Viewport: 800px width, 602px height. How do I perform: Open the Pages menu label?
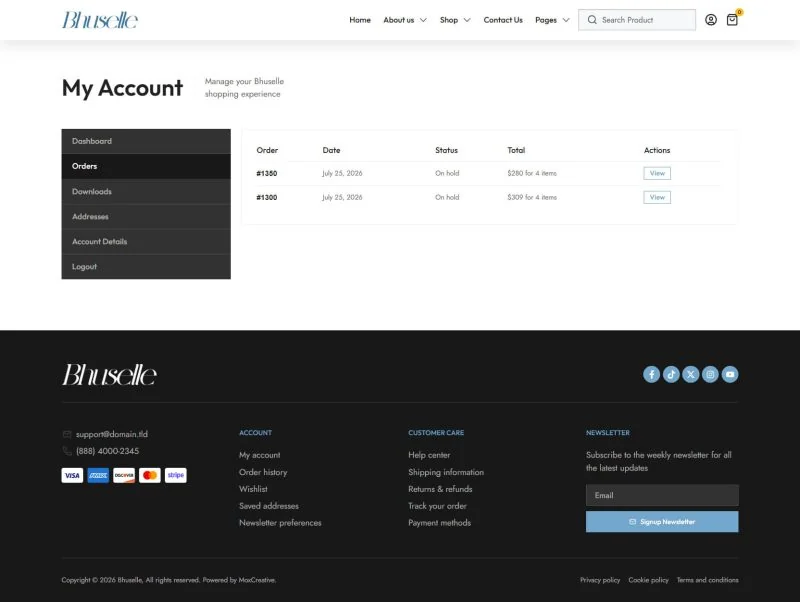[x=546, y=20]
